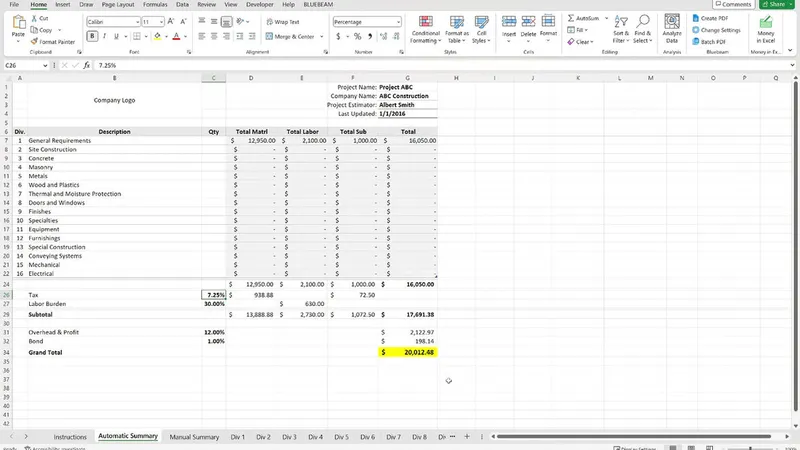The height and width of the screenshot is (450, 800).
Task: Toggle Bold formatting
Action: click(92, 36)
